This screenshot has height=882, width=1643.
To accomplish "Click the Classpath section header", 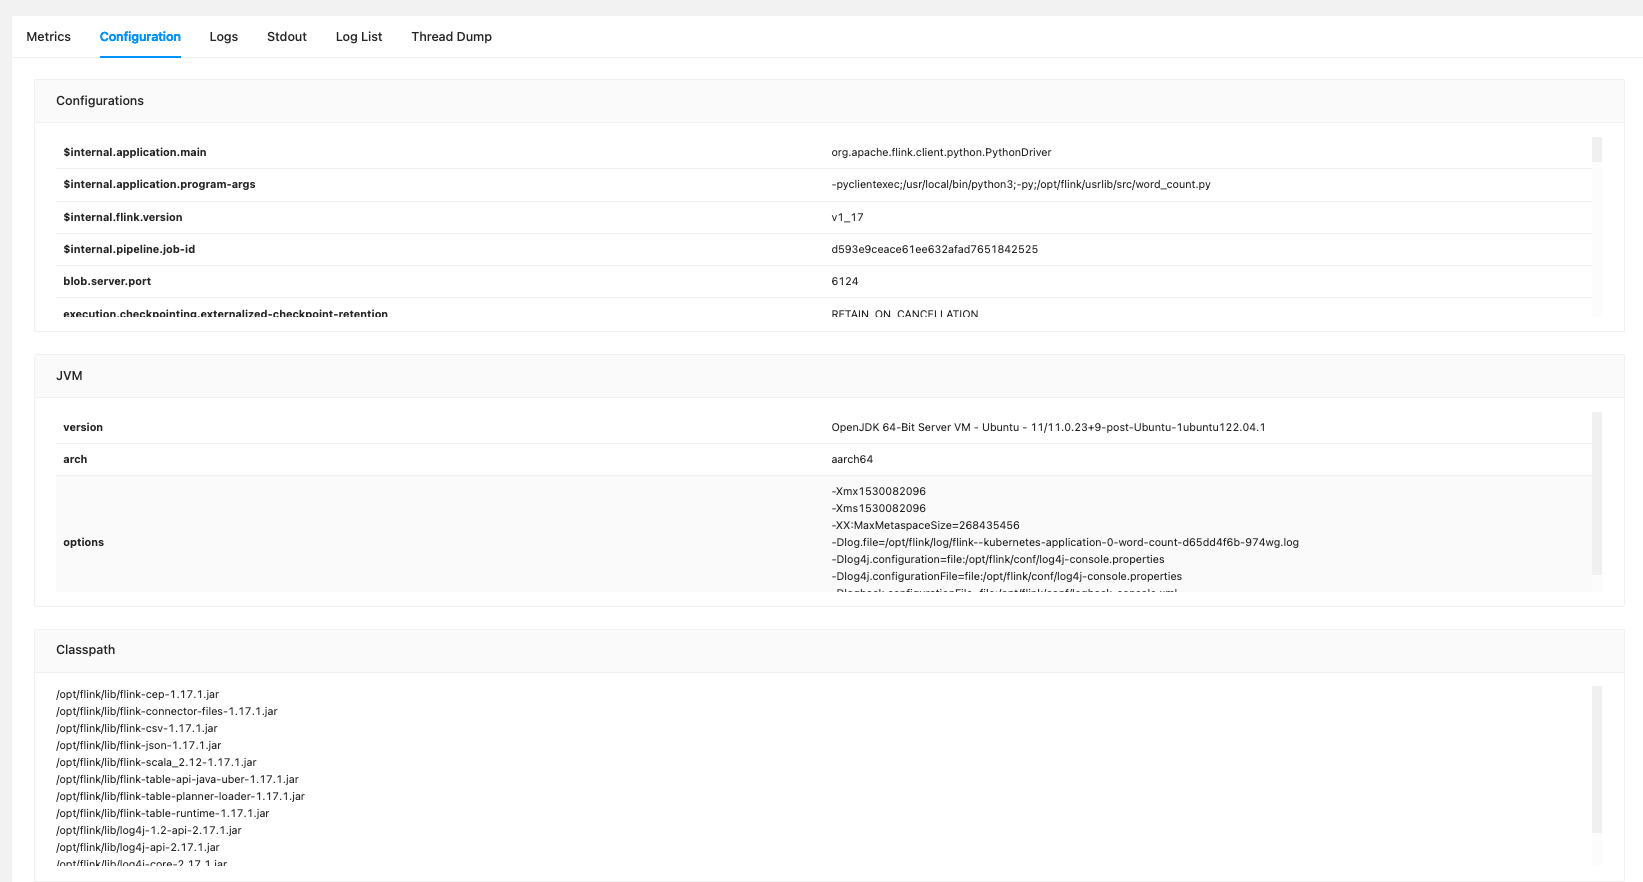I will point(829,650).
